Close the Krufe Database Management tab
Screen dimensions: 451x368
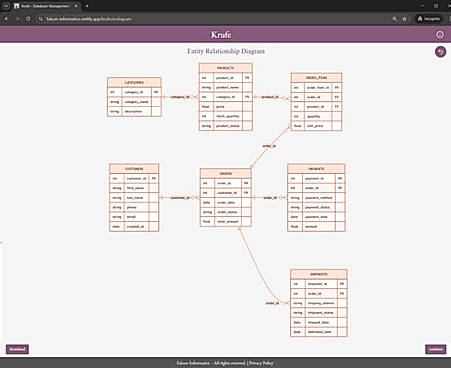pos(76,6)
